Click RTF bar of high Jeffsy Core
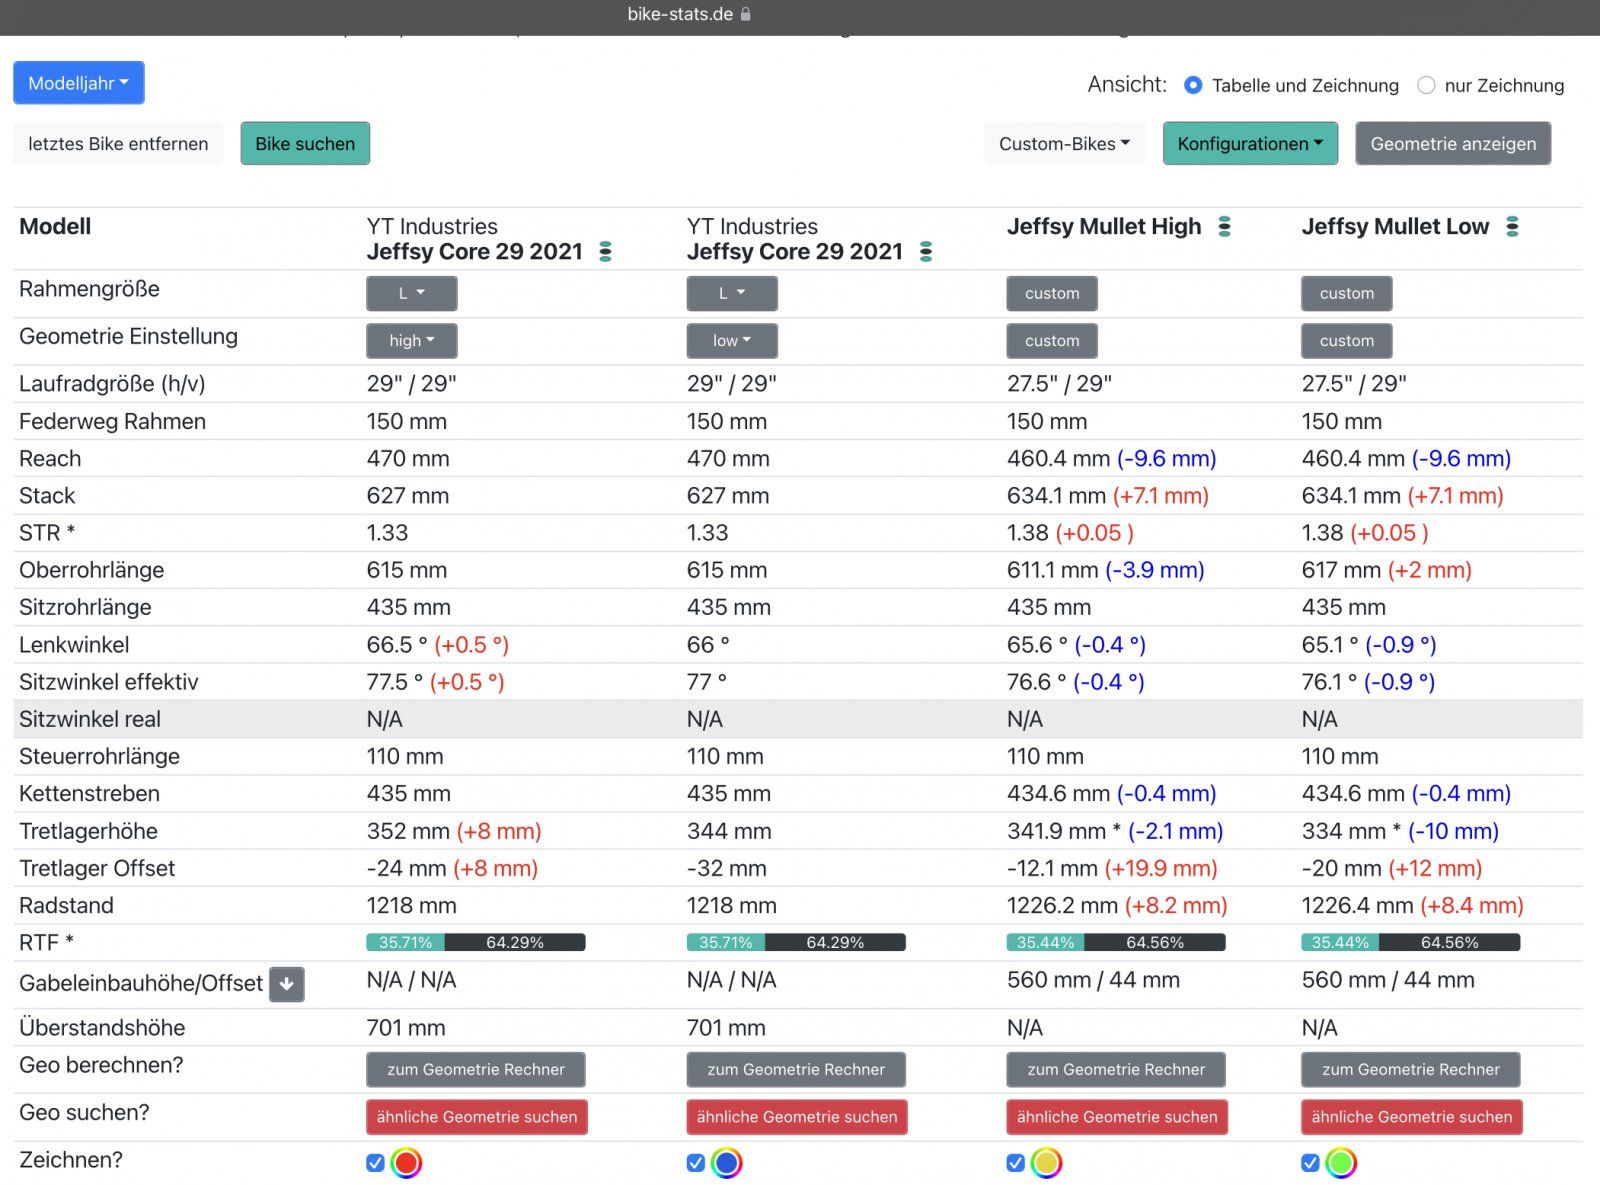Screen dimensions: 1600x1185 point(476,942)
